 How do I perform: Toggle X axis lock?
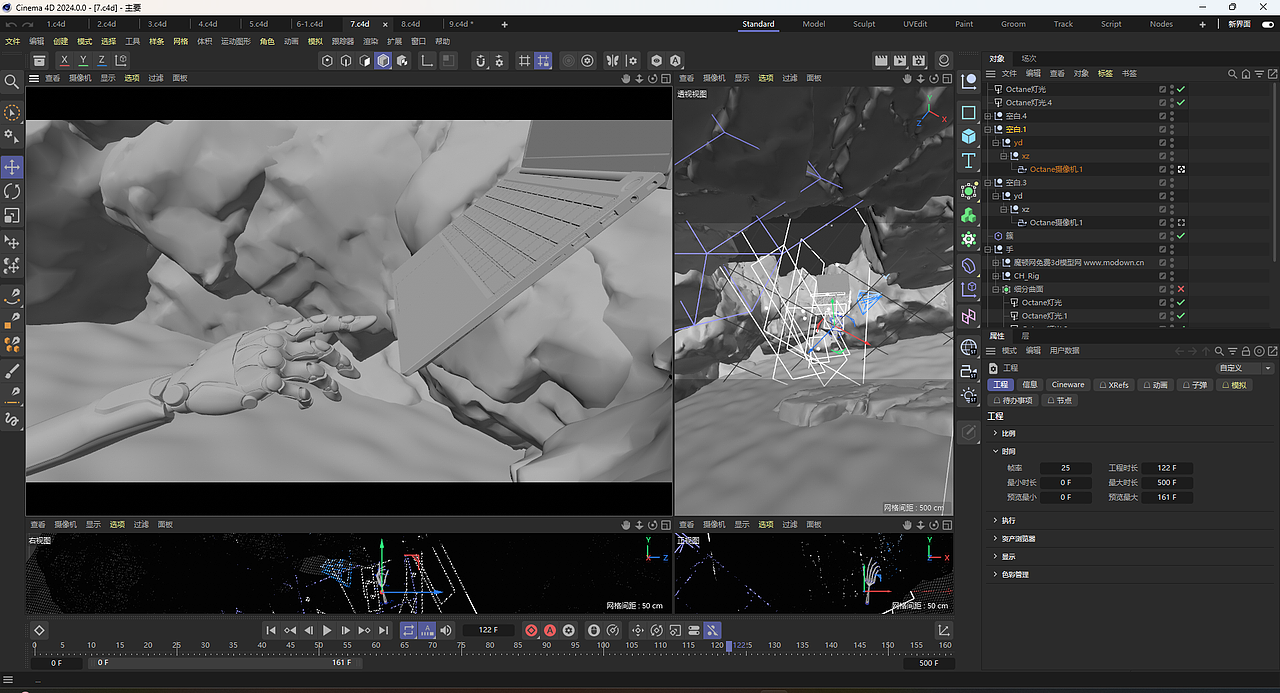tap(65, 61)
